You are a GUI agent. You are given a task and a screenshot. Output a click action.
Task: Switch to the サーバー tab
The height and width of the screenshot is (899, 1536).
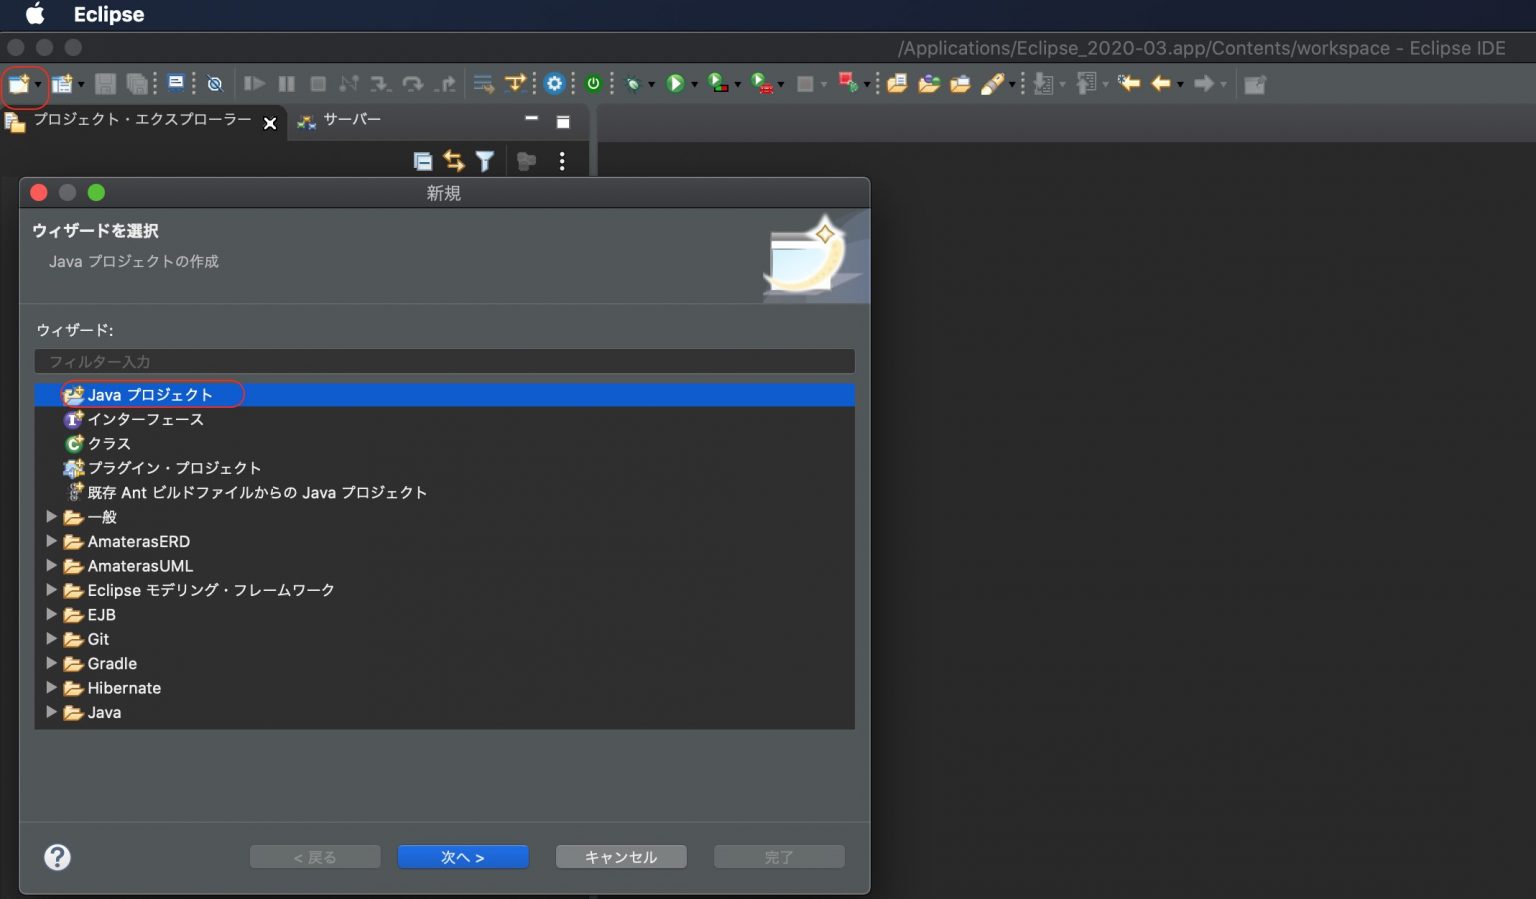(x=351, y=120)
